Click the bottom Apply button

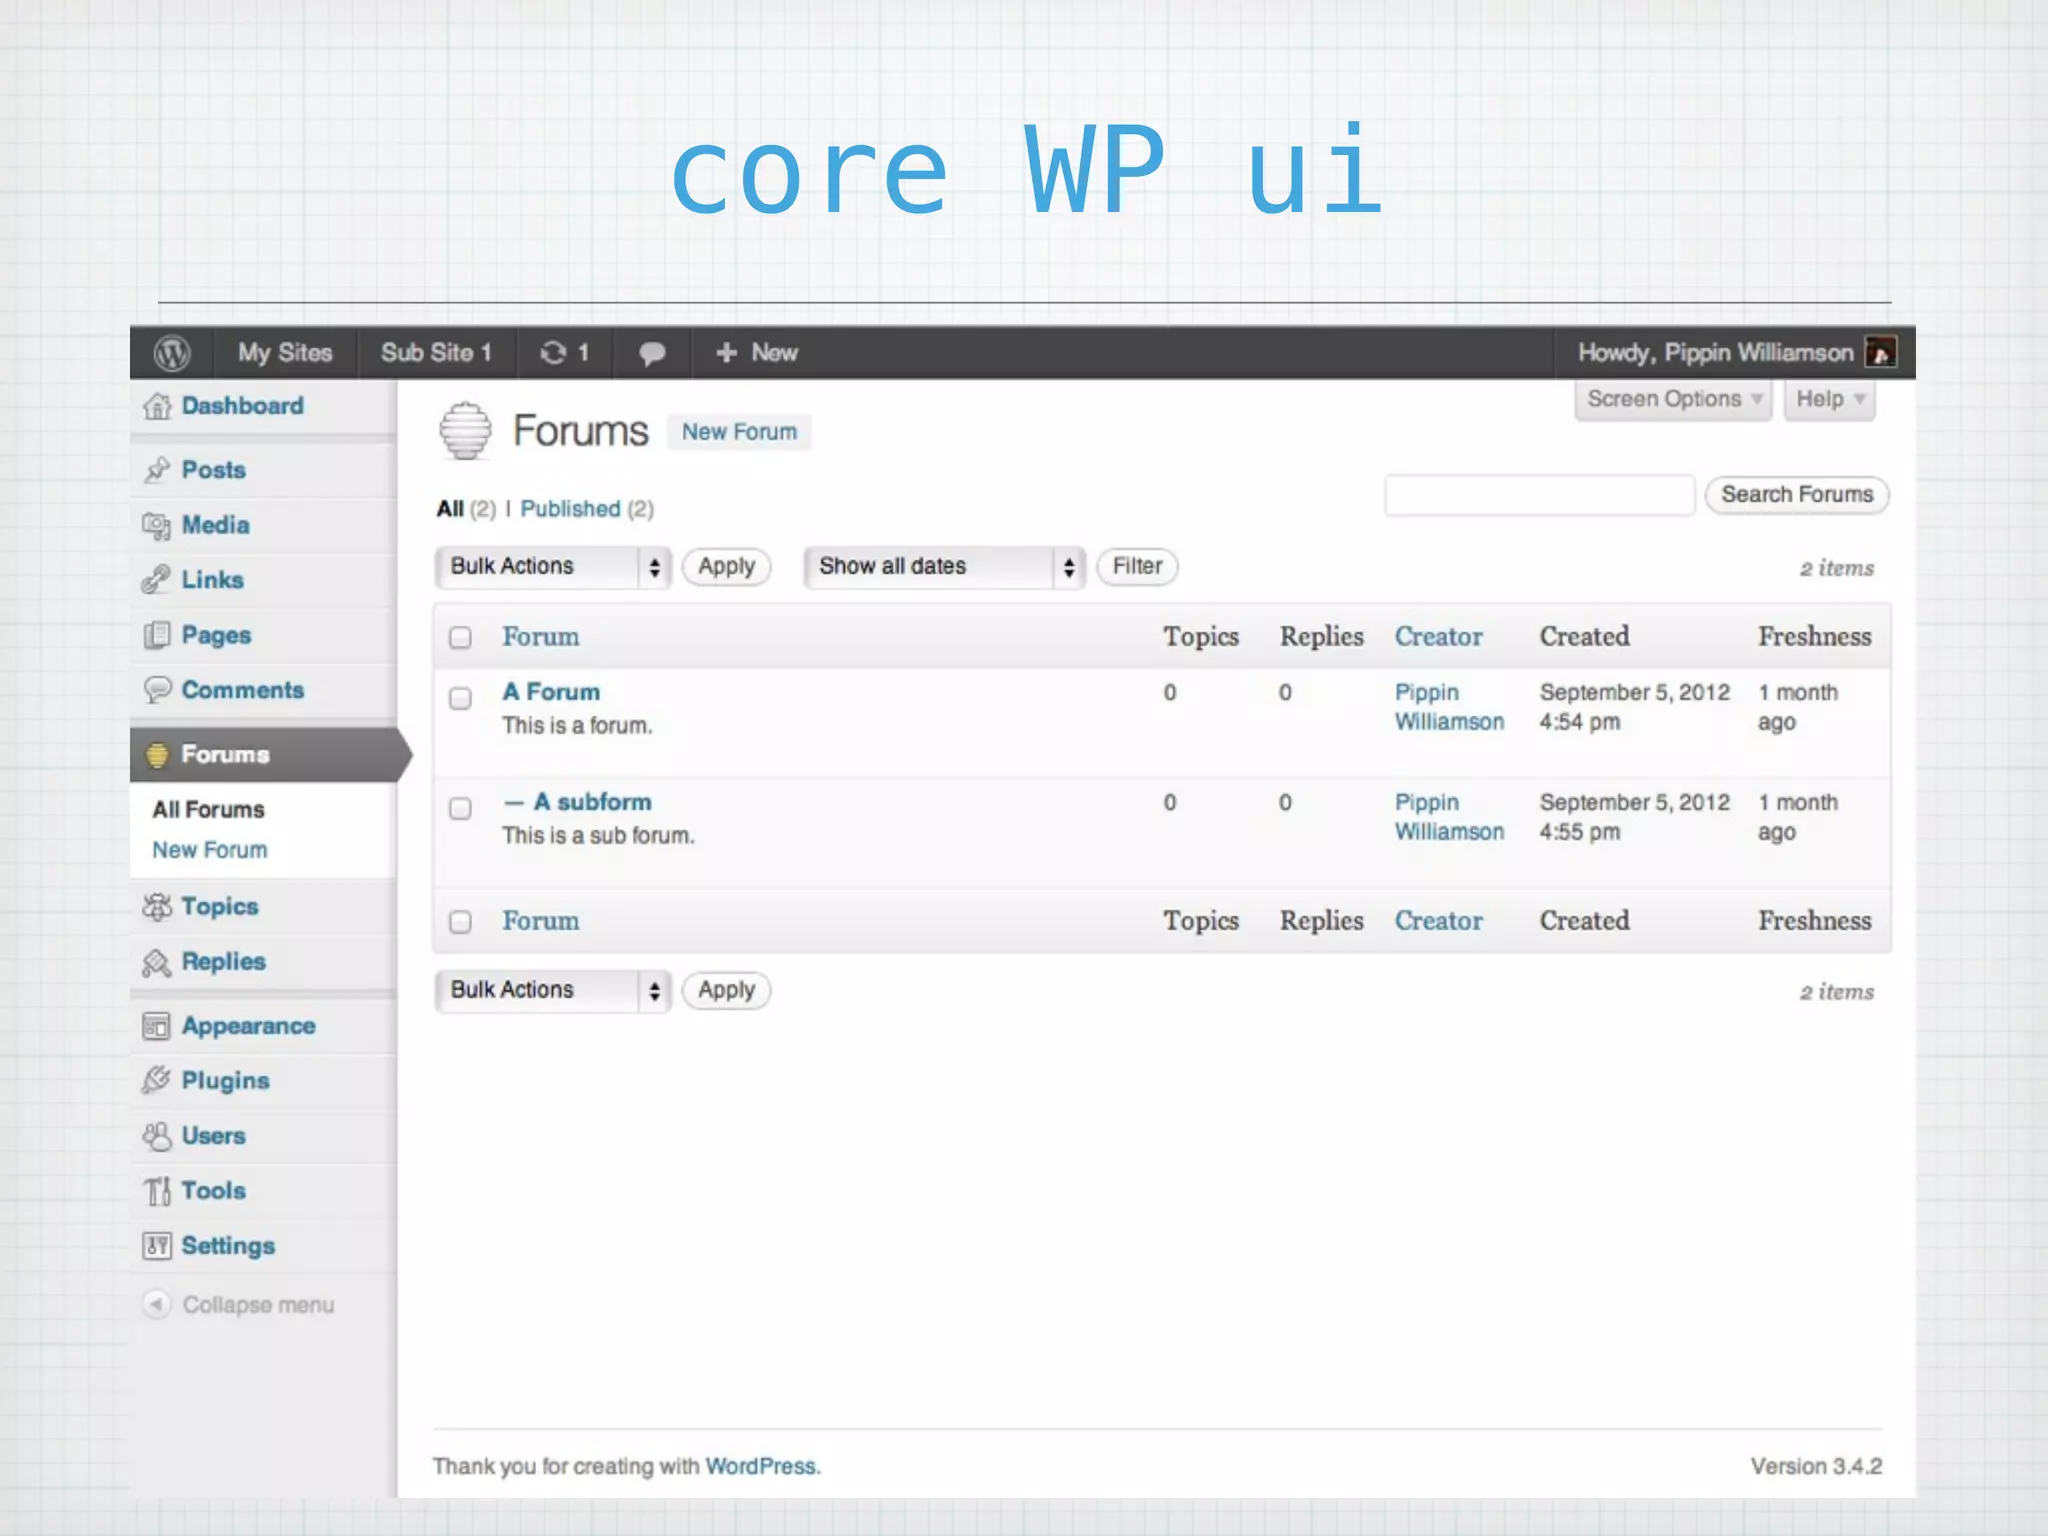(x=727, y=991)
